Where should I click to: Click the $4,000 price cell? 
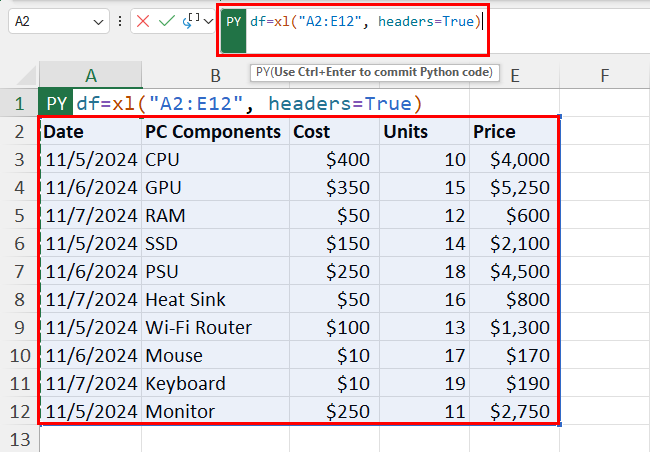point(514,159)
